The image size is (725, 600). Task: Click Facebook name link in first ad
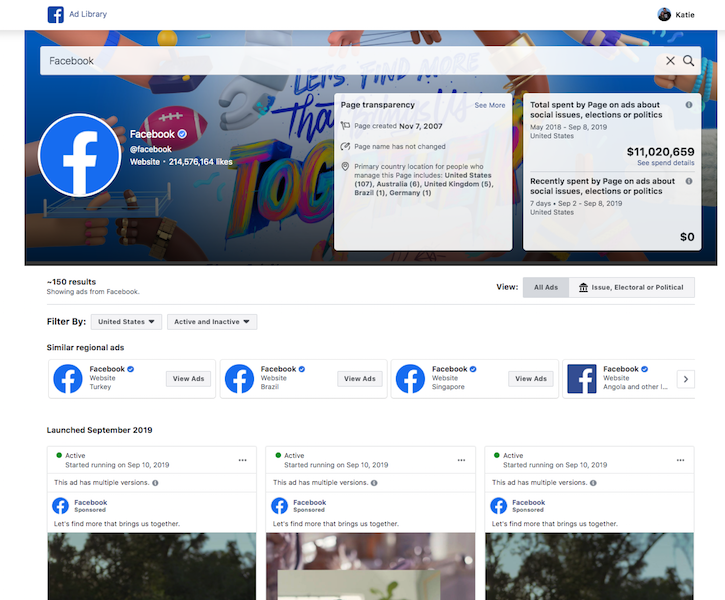[x=91, y=502]
